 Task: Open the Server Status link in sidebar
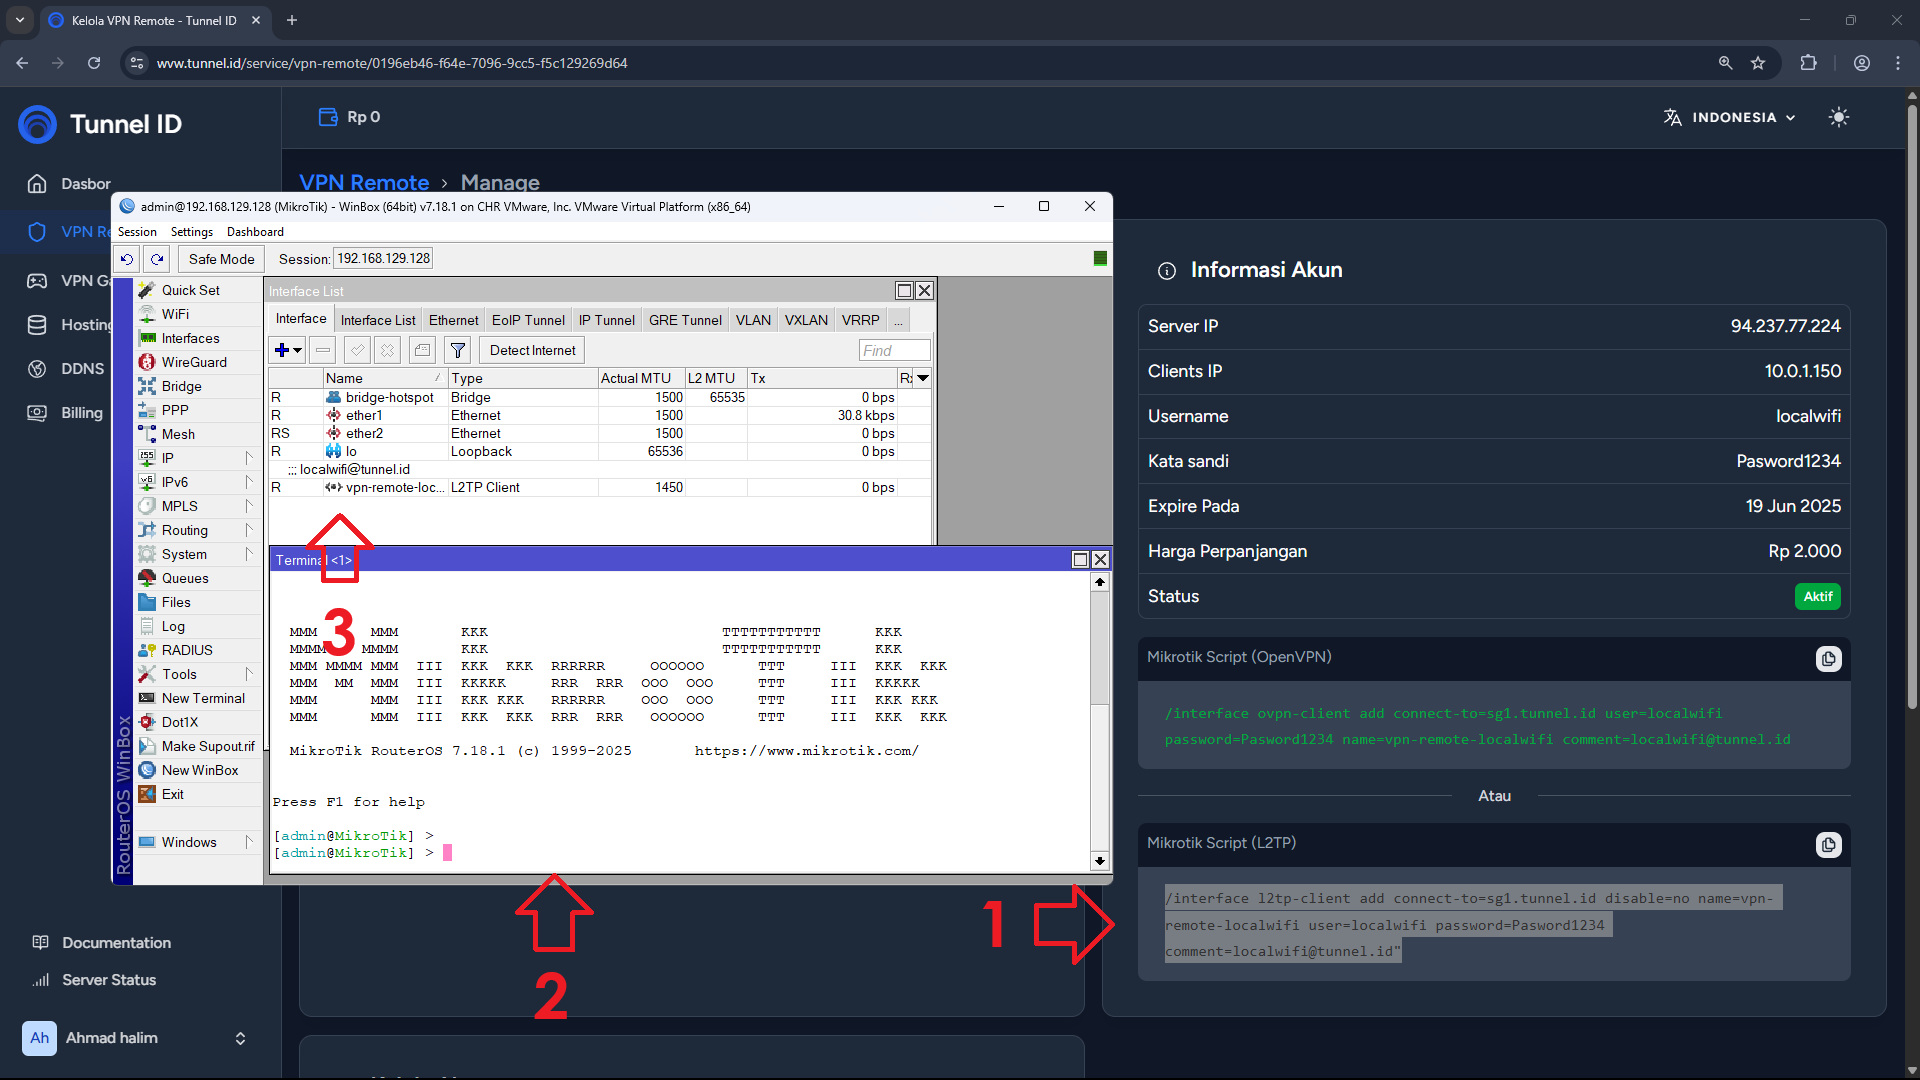pos(109,980)
